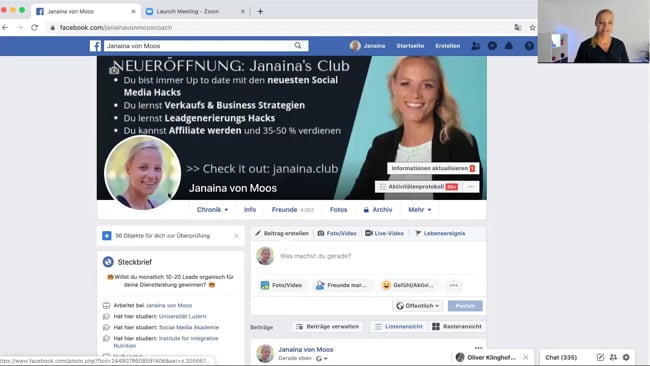Click the Facebook logo icon in header
This screenshot has width=650, height=366.
click(95, 46)
